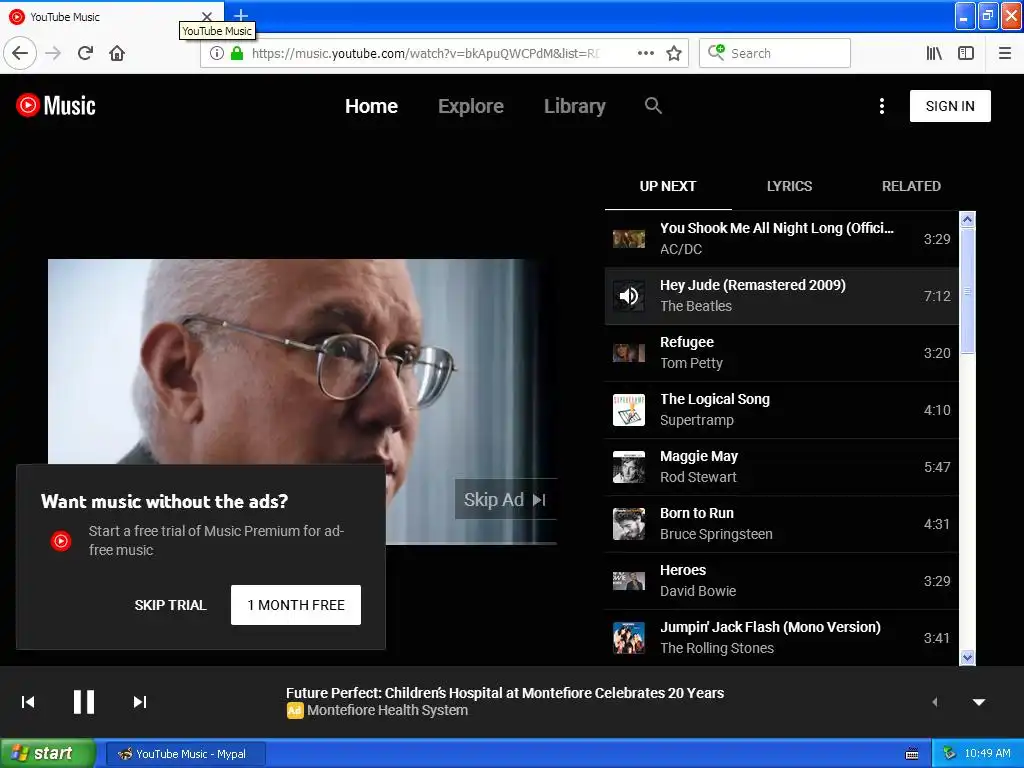Go to the browser home page

click(117, 53)
